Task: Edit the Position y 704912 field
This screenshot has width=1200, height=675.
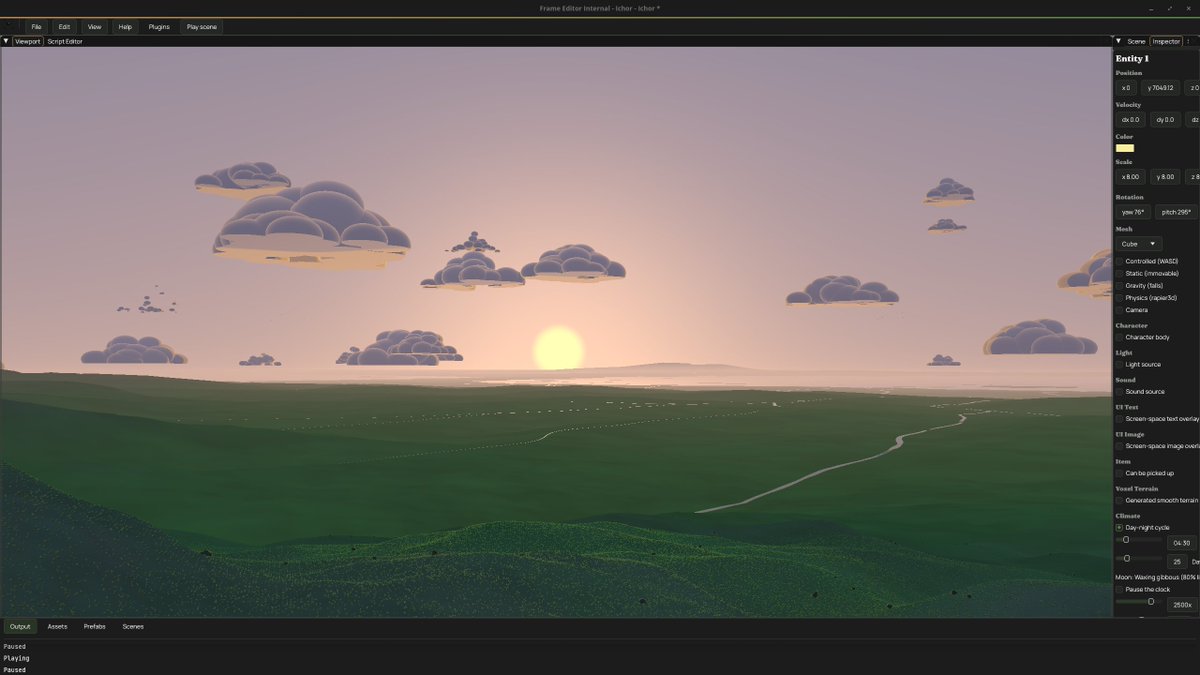Action: [1161, 88]
